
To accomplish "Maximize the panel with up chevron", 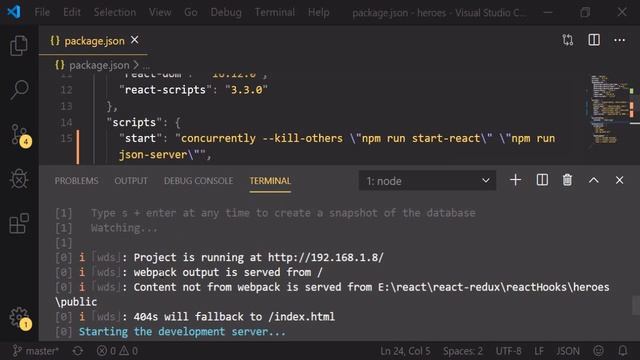I will tap(593, 180).
